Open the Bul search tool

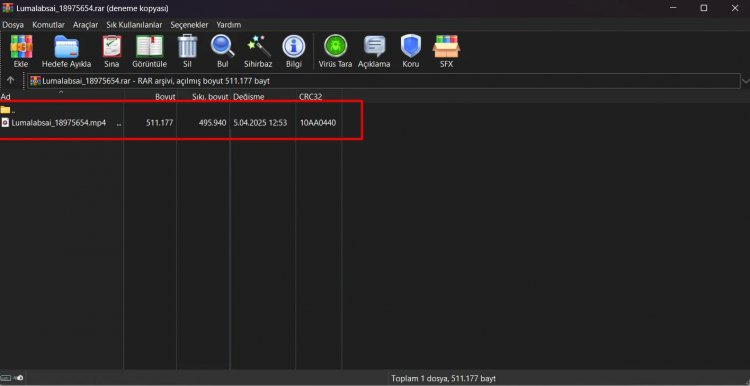point(222,51)
